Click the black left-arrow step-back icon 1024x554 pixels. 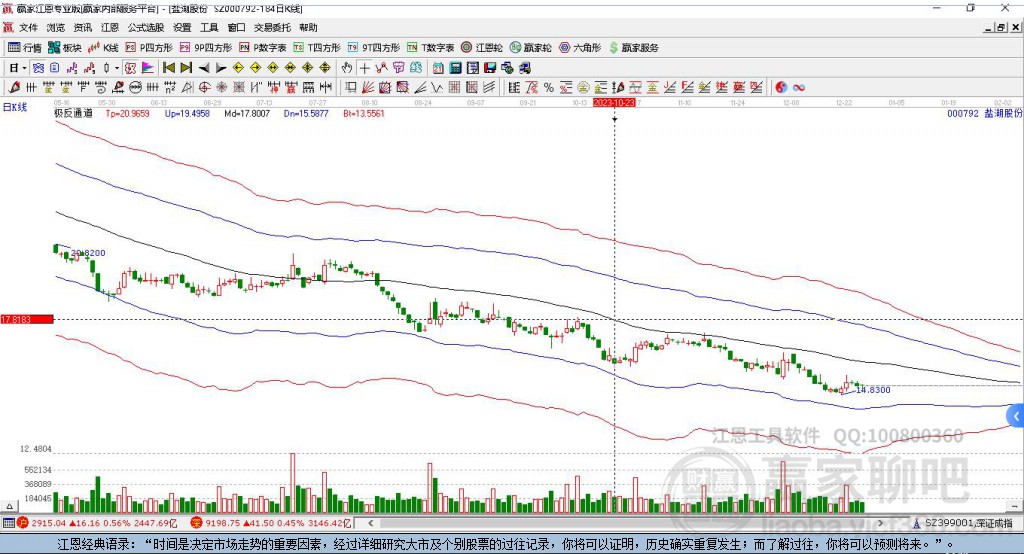(204, 68)
